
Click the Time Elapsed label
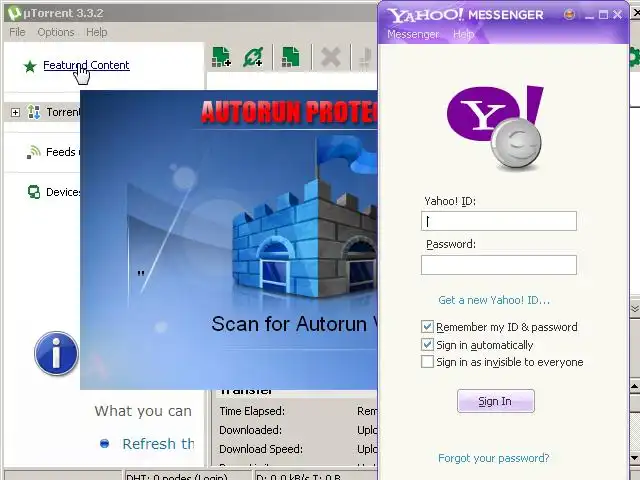[252, 411]
